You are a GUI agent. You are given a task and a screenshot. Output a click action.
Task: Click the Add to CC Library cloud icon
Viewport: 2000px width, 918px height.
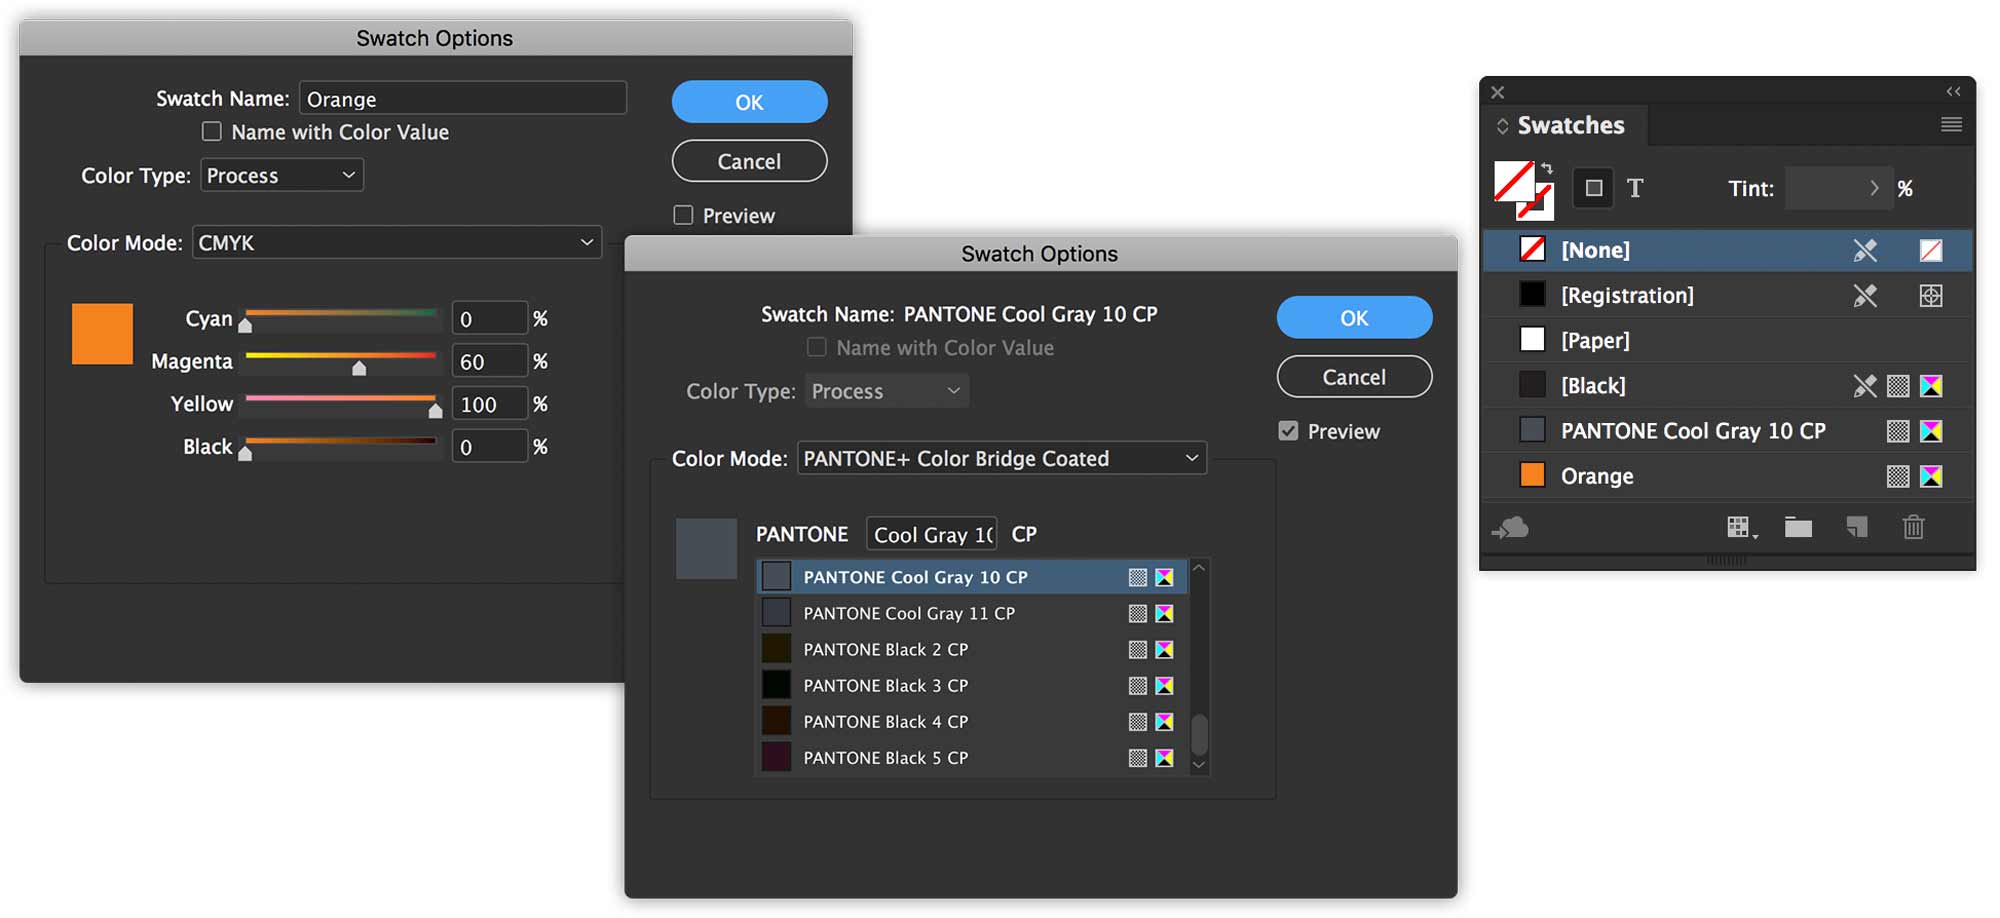click(1511, 527)
